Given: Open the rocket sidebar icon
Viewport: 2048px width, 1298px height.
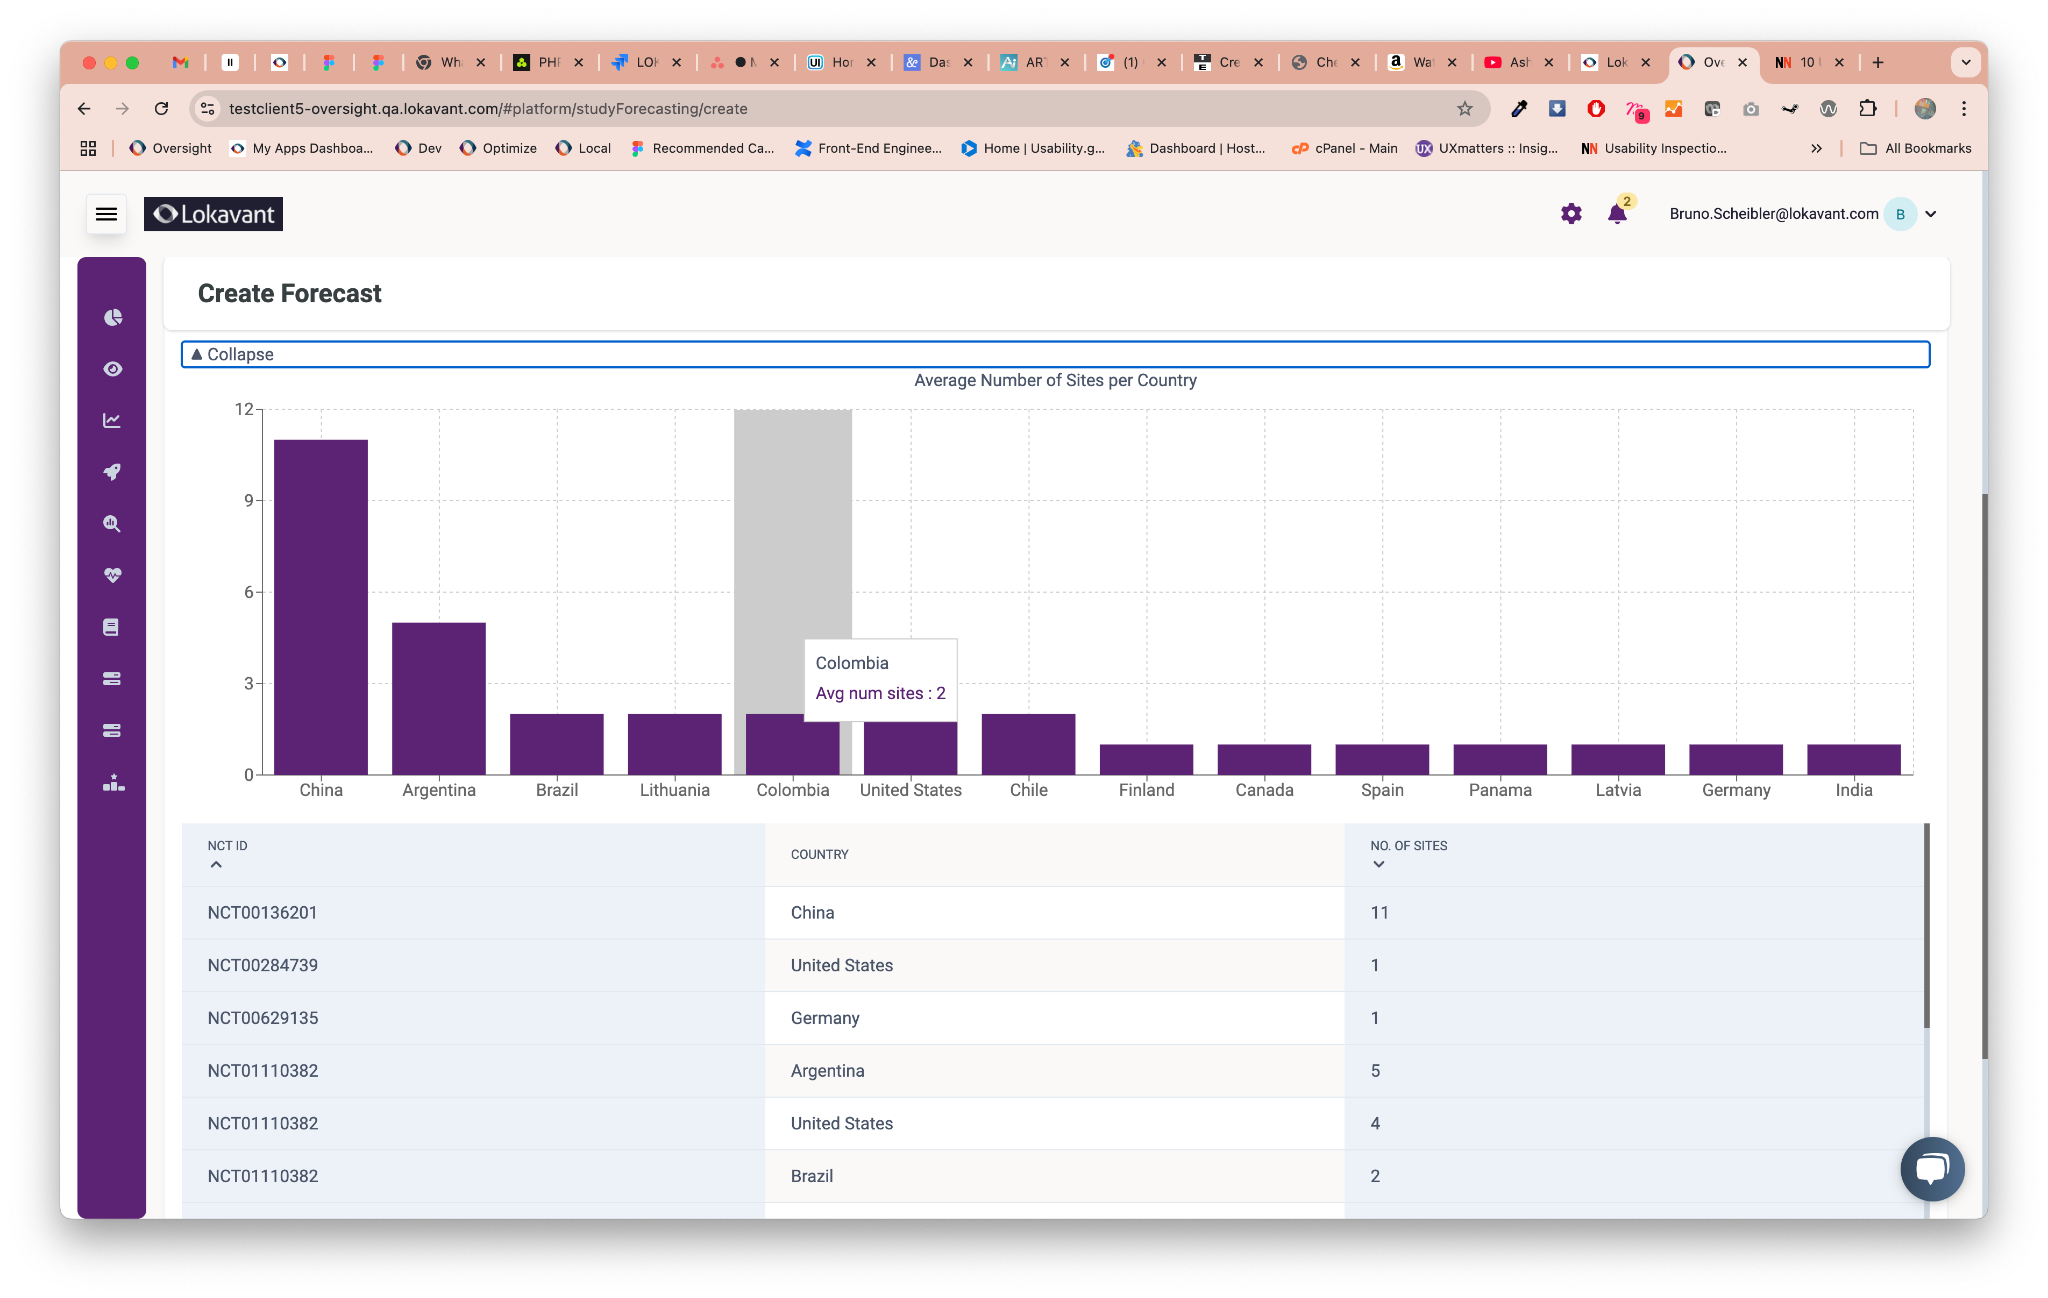Looking at the screenshot, I should click(112, 472).
